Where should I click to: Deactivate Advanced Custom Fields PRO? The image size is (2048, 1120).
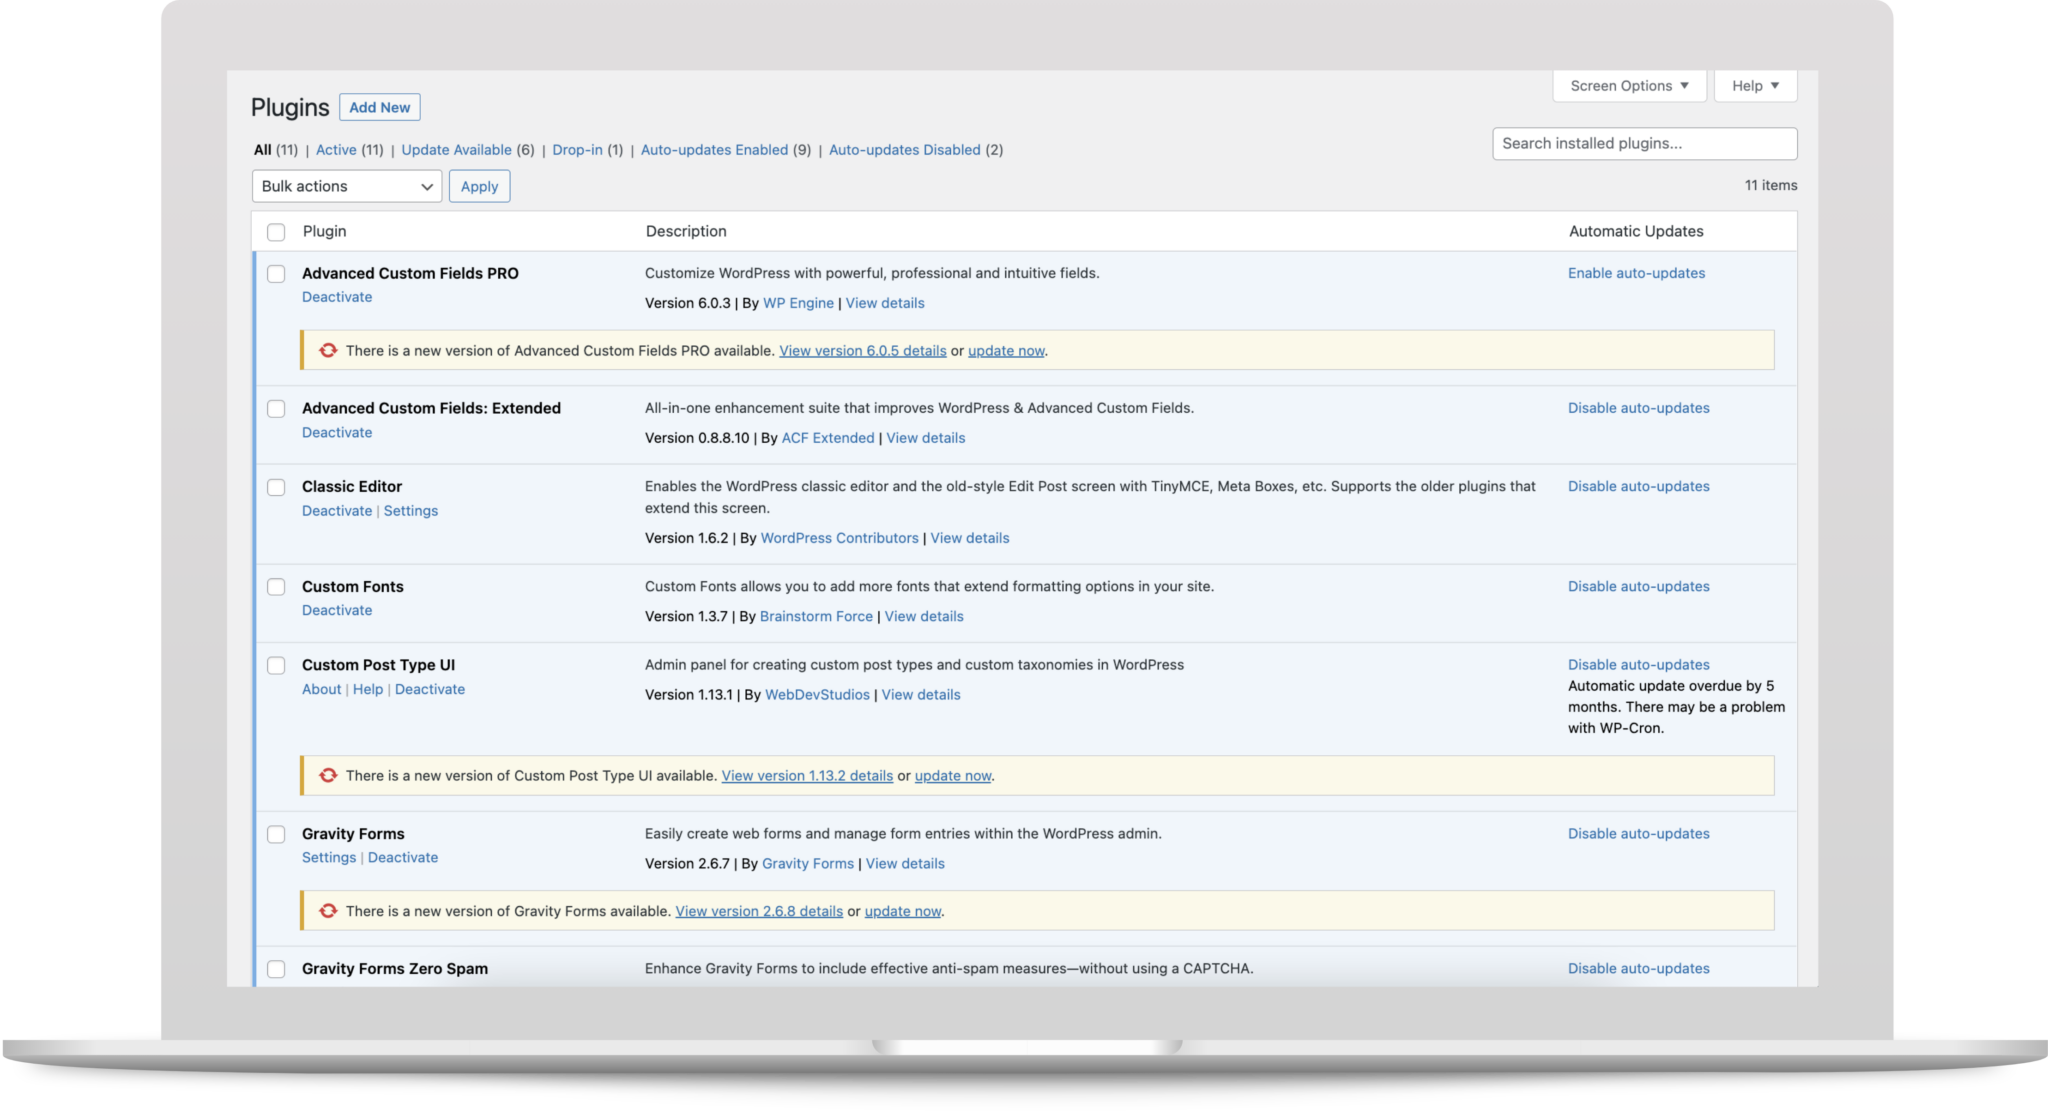tap(337, 297)
